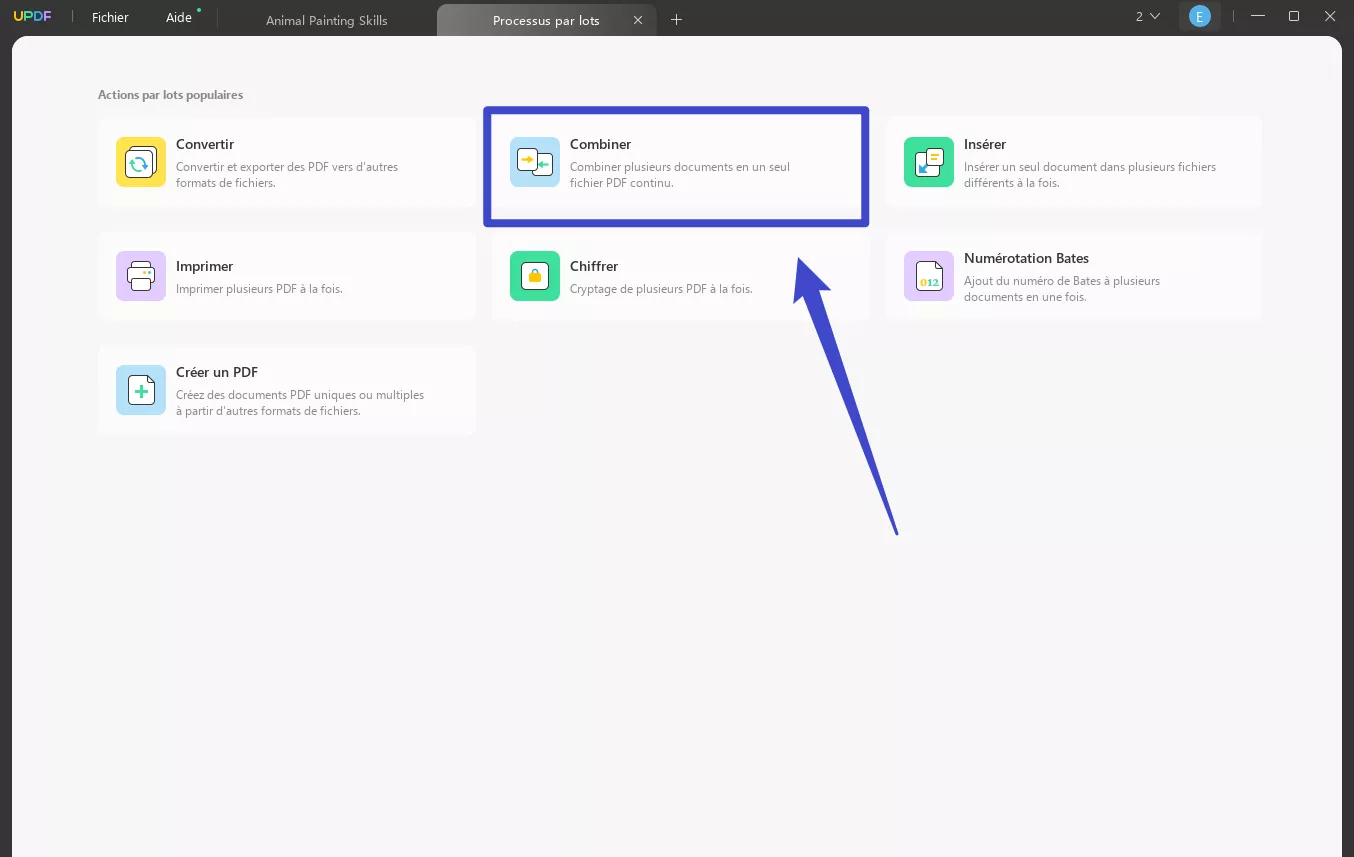
Task: Add a new tab with plus icon
Action: tap(676, 20)
